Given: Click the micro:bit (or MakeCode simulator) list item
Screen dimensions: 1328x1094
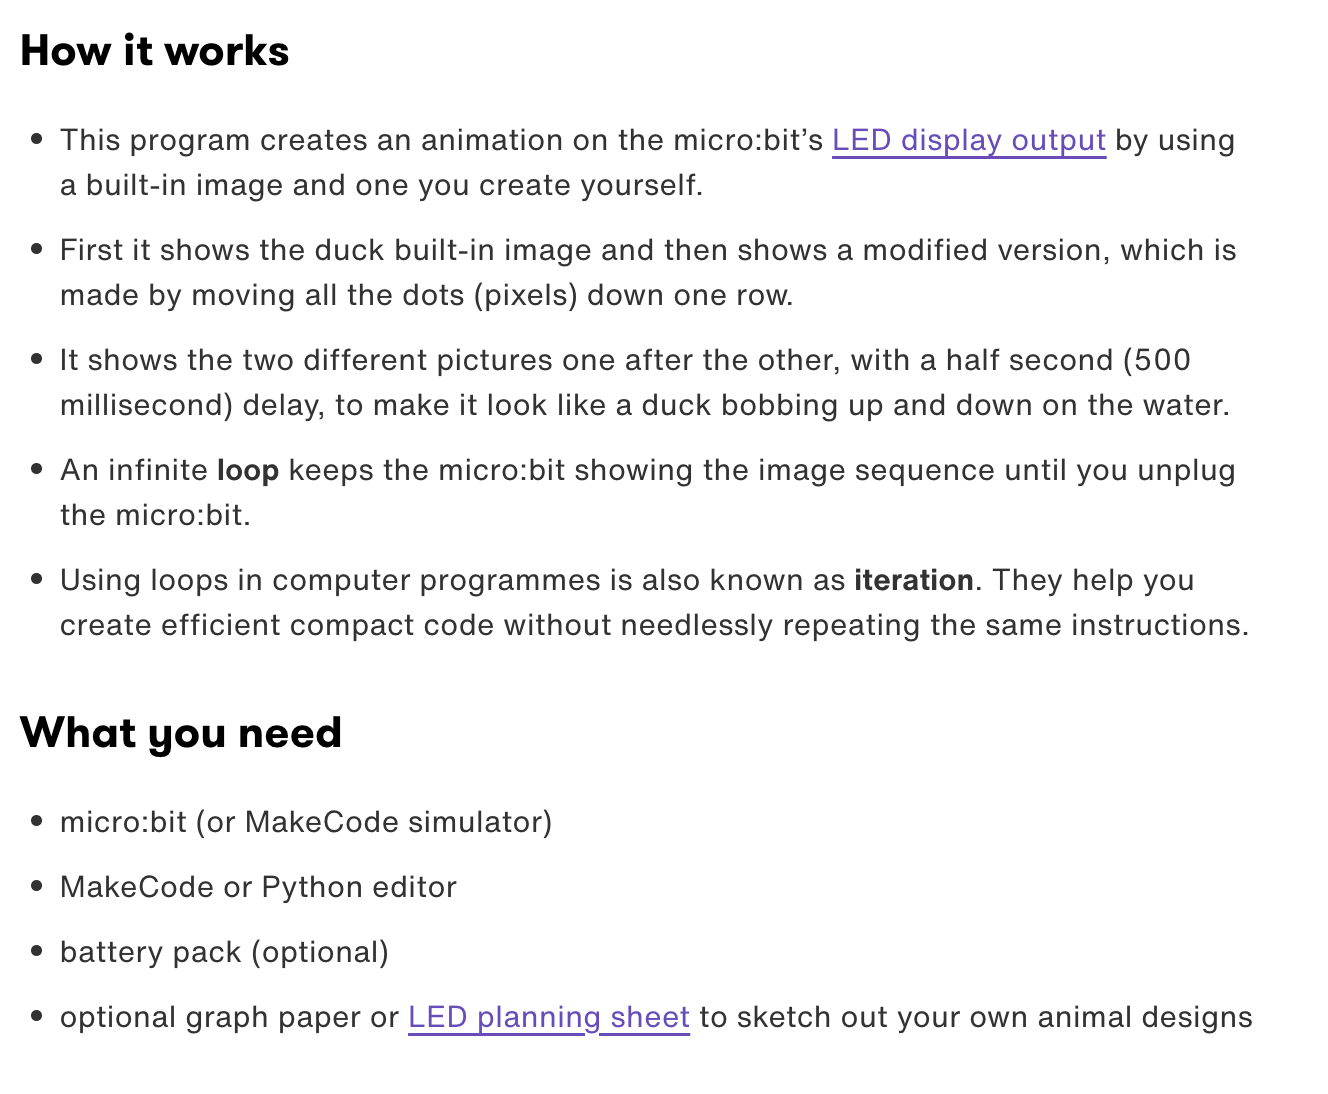Looking at the screenshot, I should (x=306, y=822).
